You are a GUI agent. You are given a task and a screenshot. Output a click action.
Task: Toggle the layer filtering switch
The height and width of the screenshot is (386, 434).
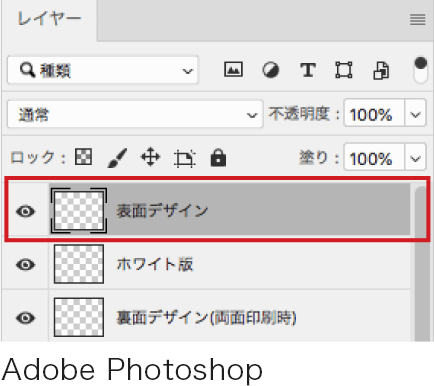(420, 70)
